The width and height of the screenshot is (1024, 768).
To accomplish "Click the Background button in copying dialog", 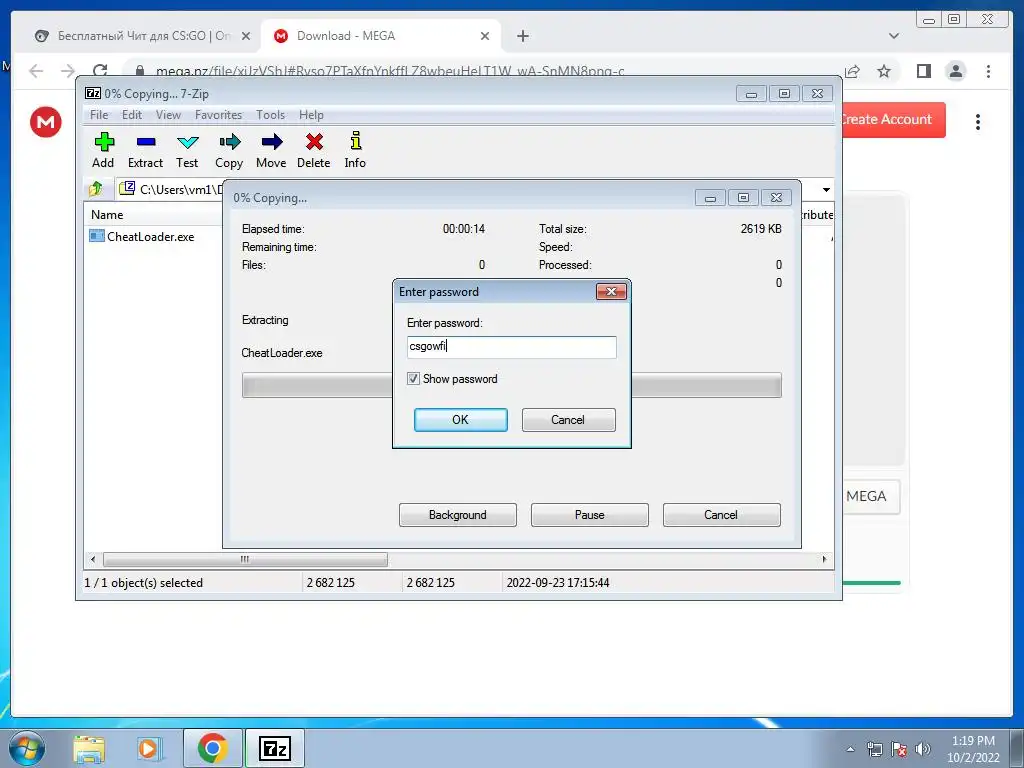I will 457,515.
